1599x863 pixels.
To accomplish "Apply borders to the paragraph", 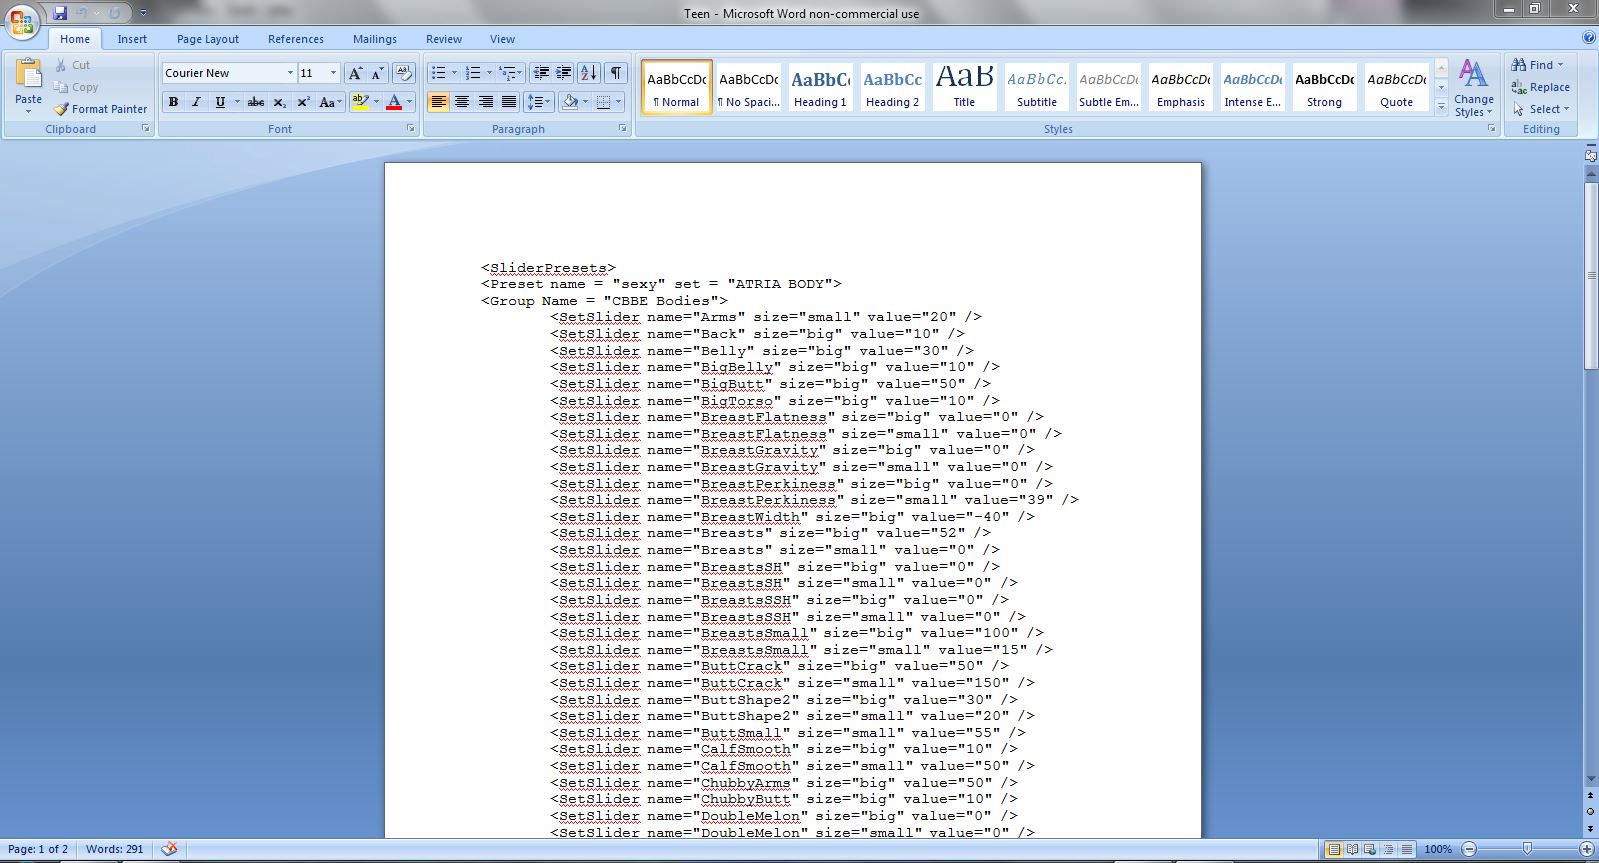I will click(603, 102).
